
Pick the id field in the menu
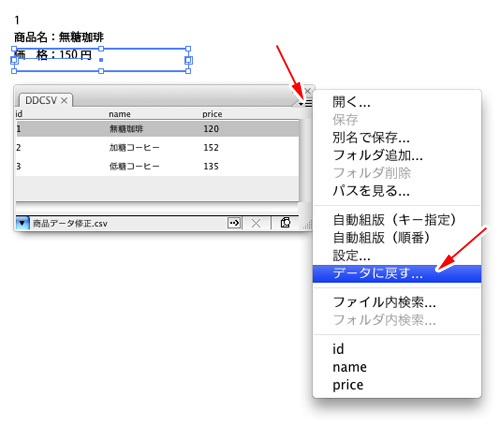(338, 349)
